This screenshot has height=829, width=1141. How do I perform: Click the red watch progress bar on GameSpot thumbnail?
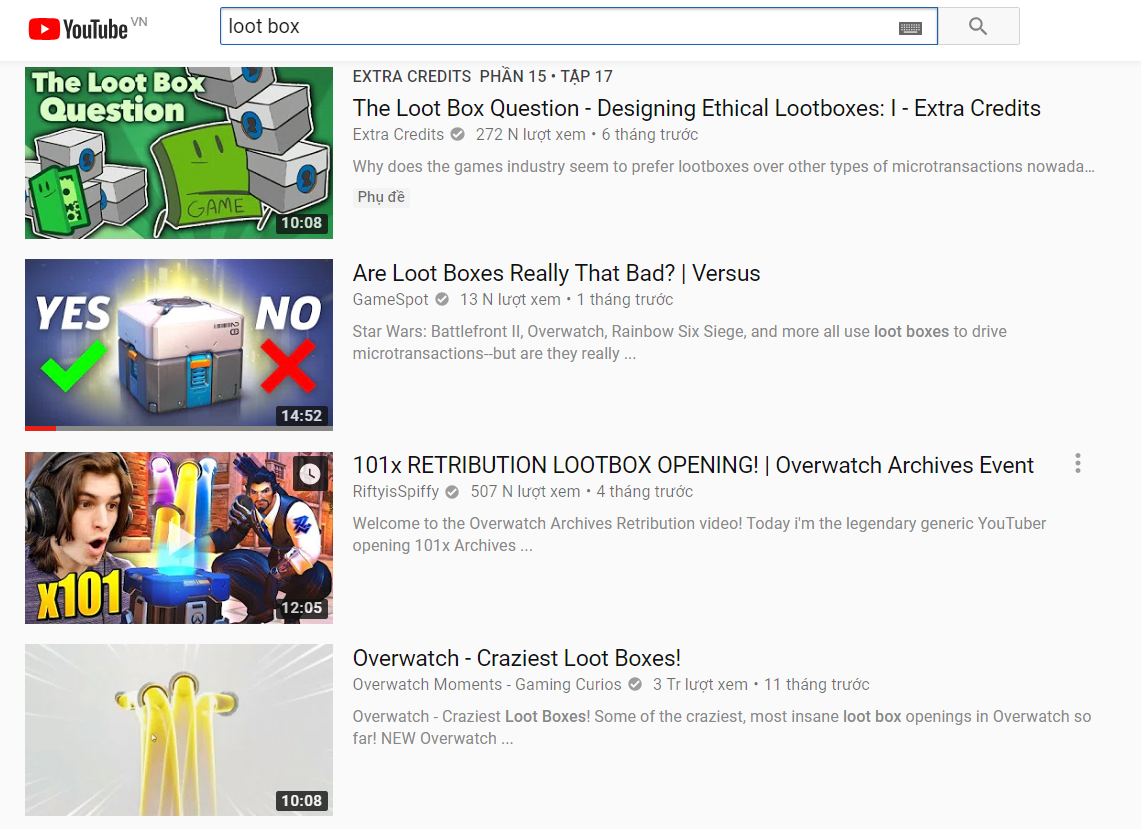(x=40, y=428)
